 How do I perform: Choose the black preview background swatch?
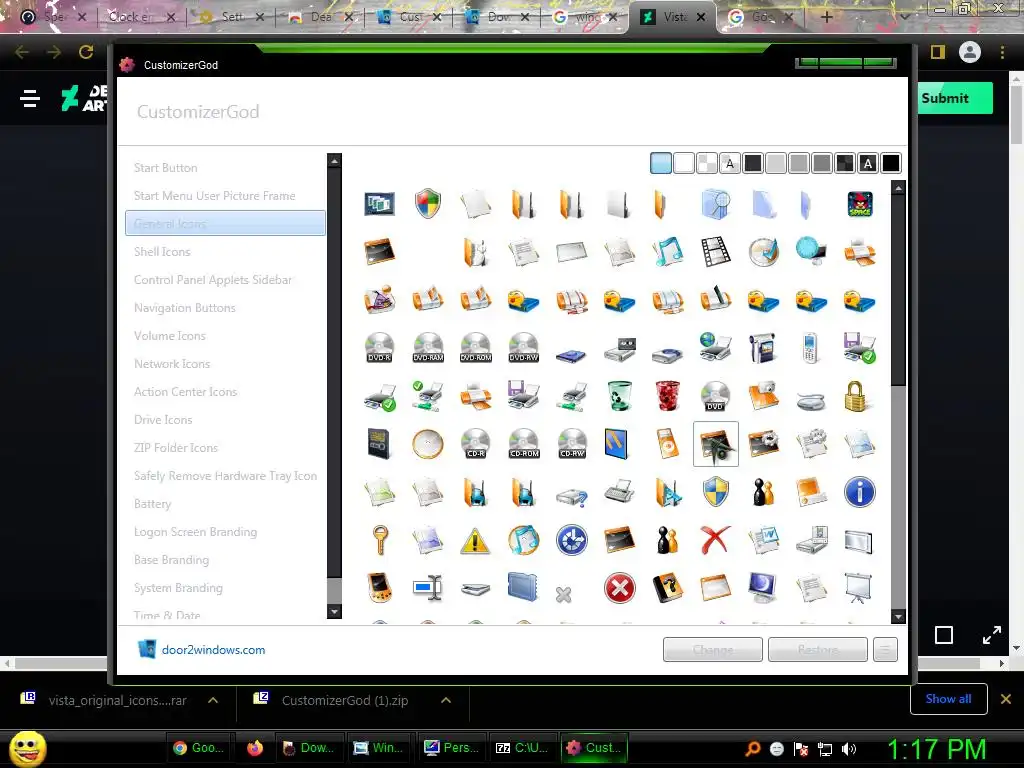(x=891, y=163)
